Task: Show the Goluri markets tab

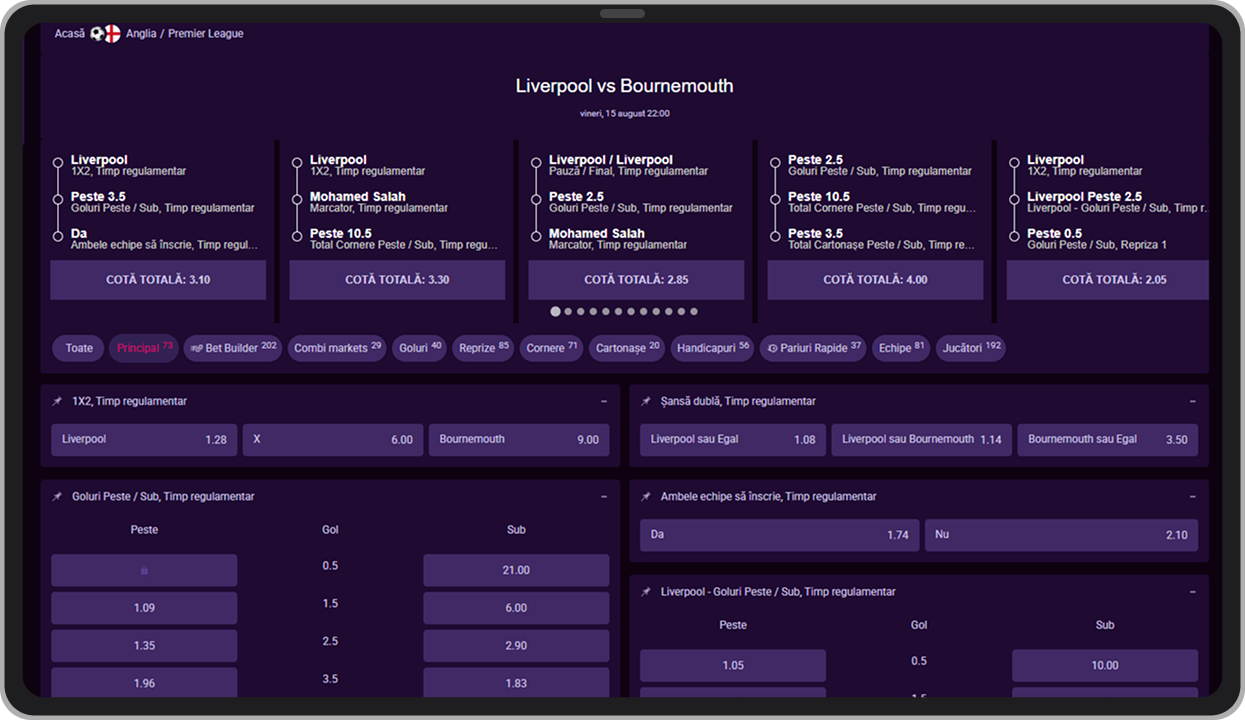Action: pos(420,348)
